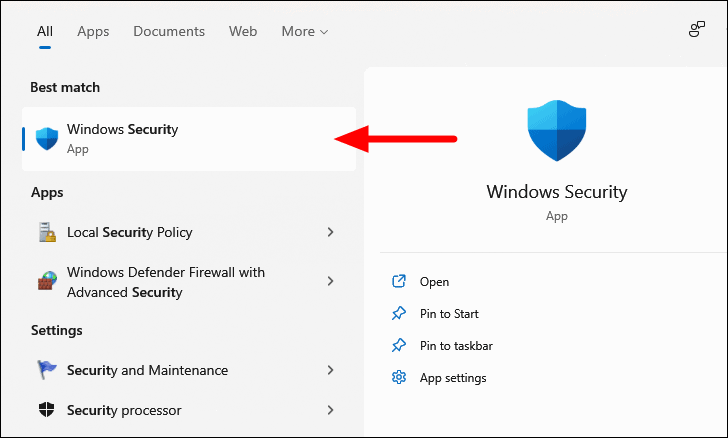Choose Pin to Start option
This screenshot has height=438, width=728.
tap(449, 314)
